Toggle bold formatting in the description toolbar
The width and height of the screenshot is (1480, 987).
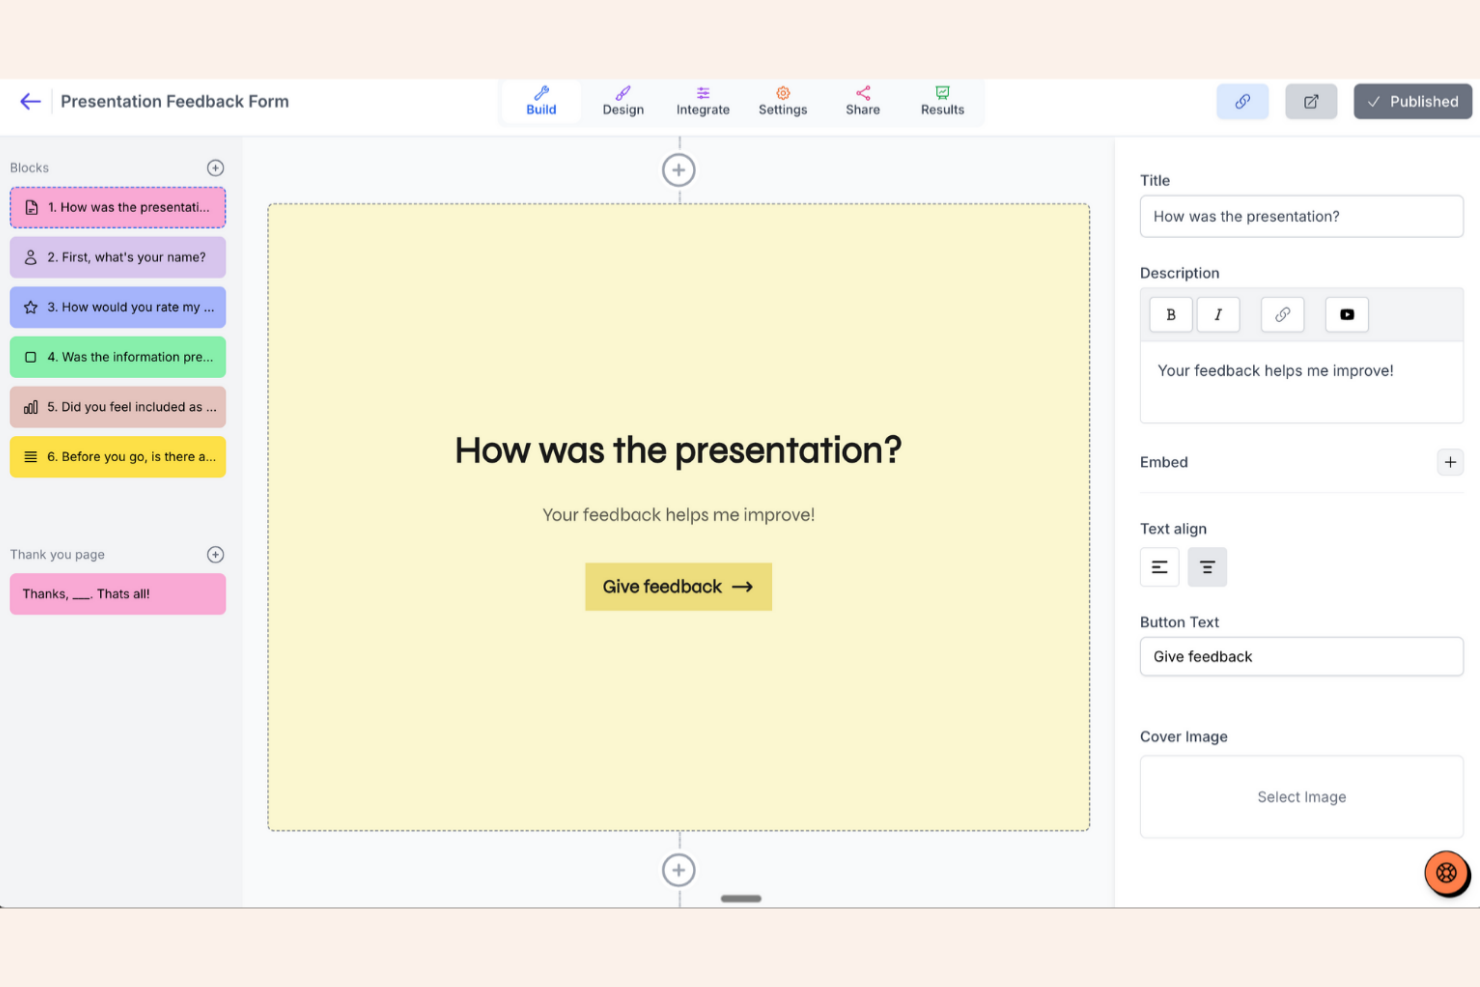1170,314
